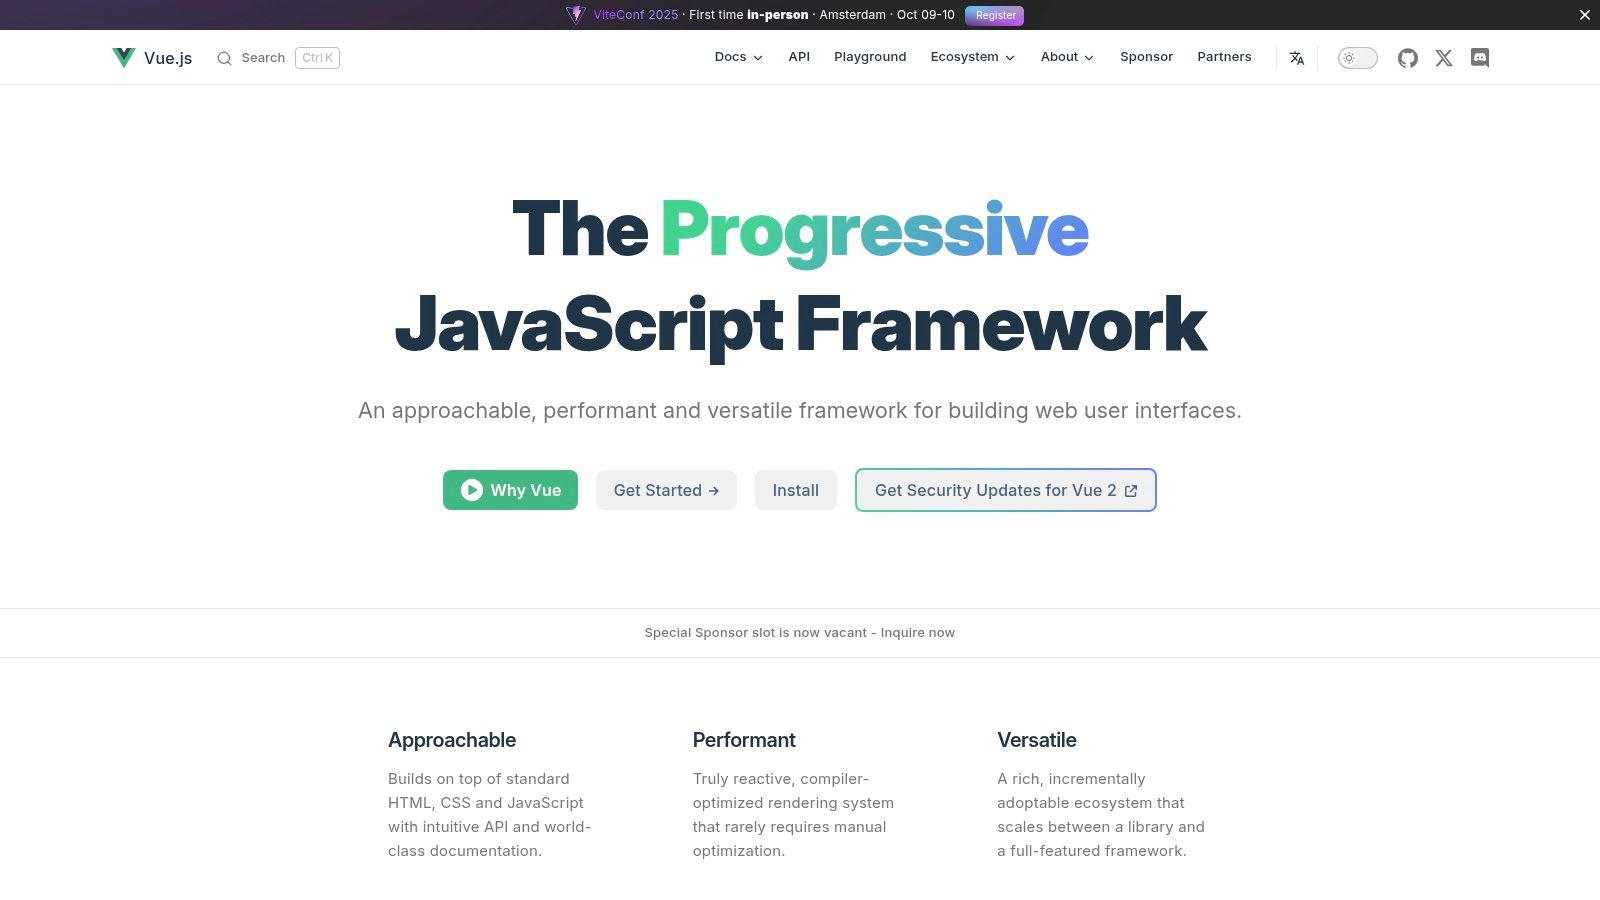Expand the About dropdown menu
Screen dimensions: 1600x900
tap(1067, 57)
